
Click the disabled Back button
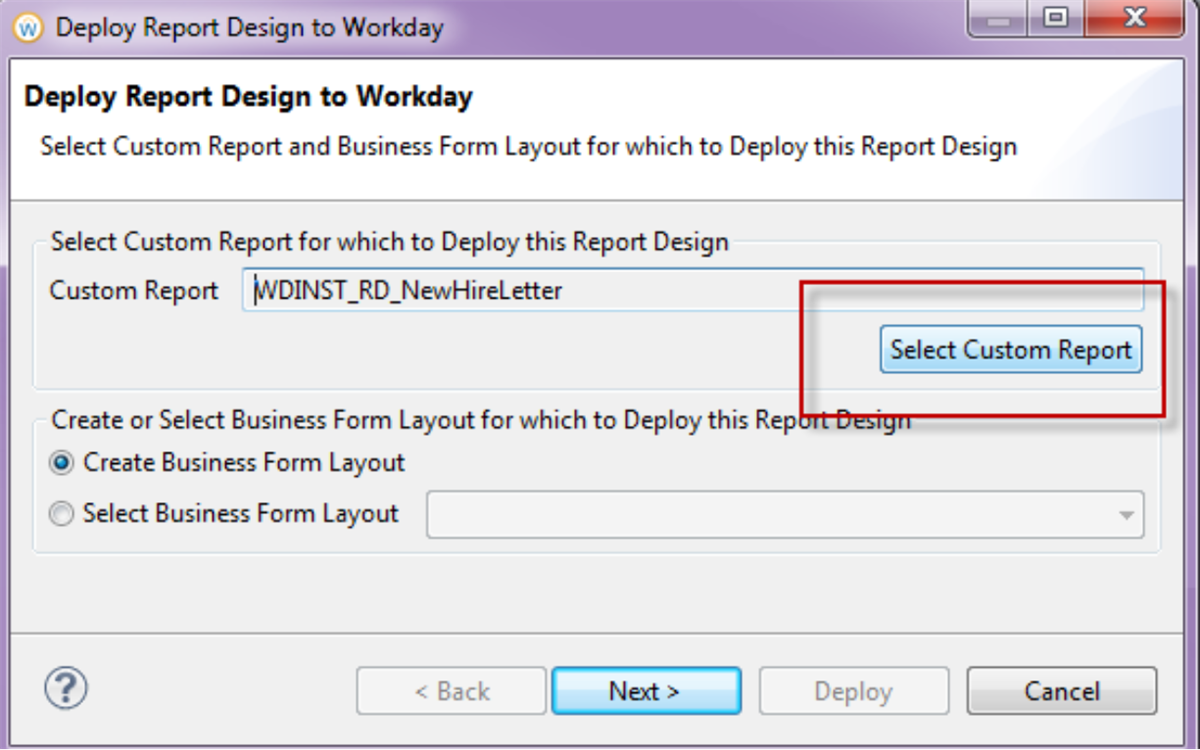[451, 691]
